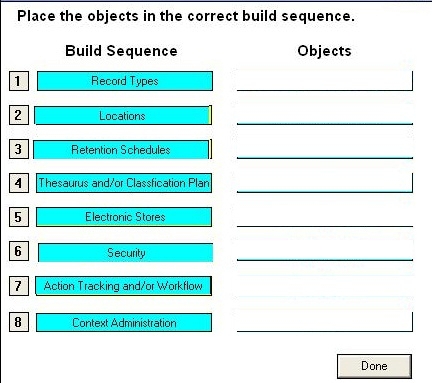Select Thesaurus and/or Classification Plan item
432x383 pixels.
point(124,183)
